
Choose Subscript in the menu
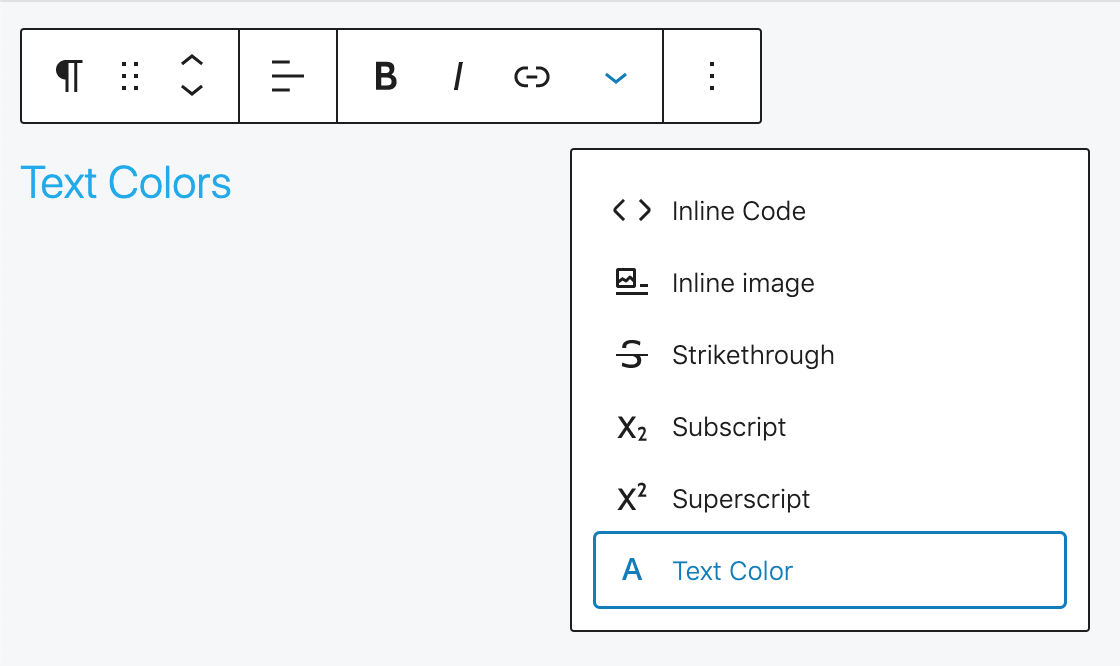pos(729,427)
